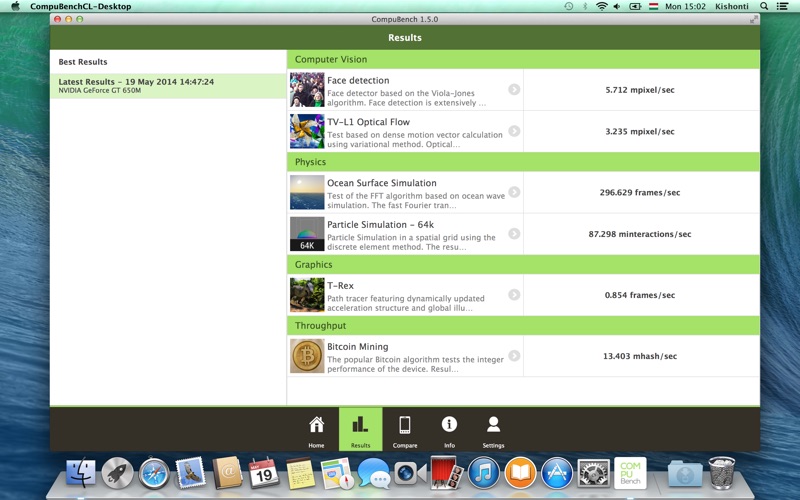This screenshot has width=800, height=500.
Task: Click the Graphics section header
Action: tap(523, 264)
